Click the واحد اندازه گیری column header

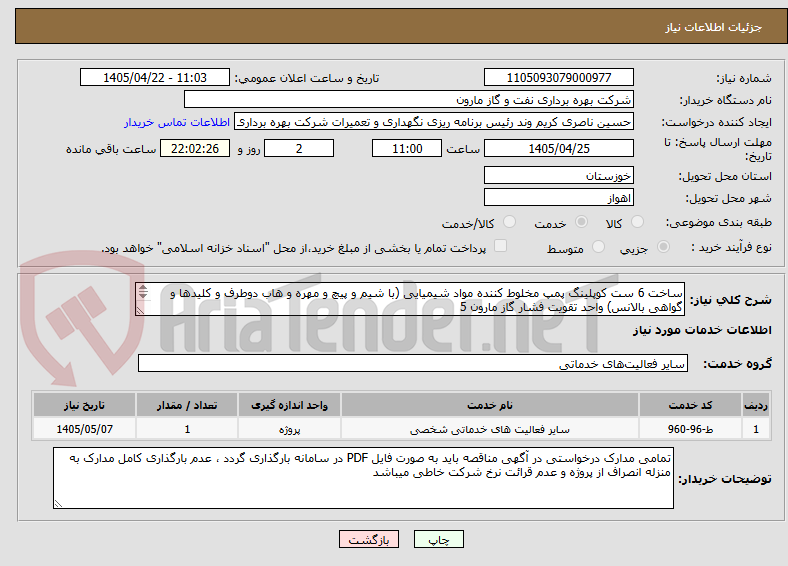point(289,405)
